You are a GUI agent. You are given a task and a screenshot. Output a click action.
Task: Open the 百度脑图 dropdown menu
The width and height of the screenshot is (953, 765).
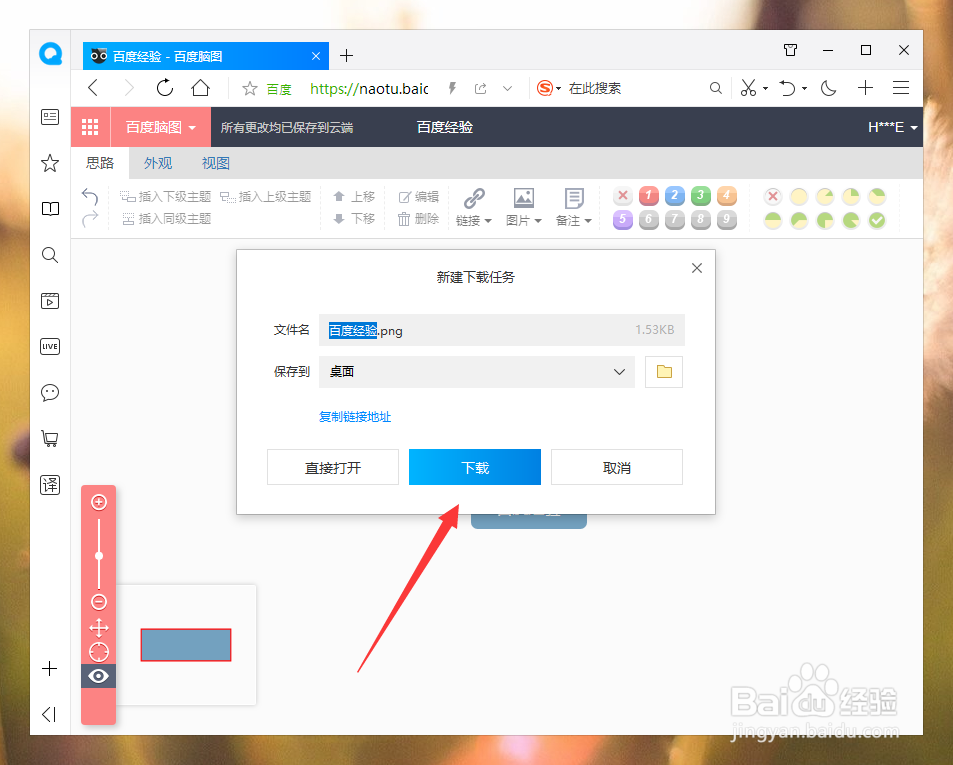click(160, 127)
